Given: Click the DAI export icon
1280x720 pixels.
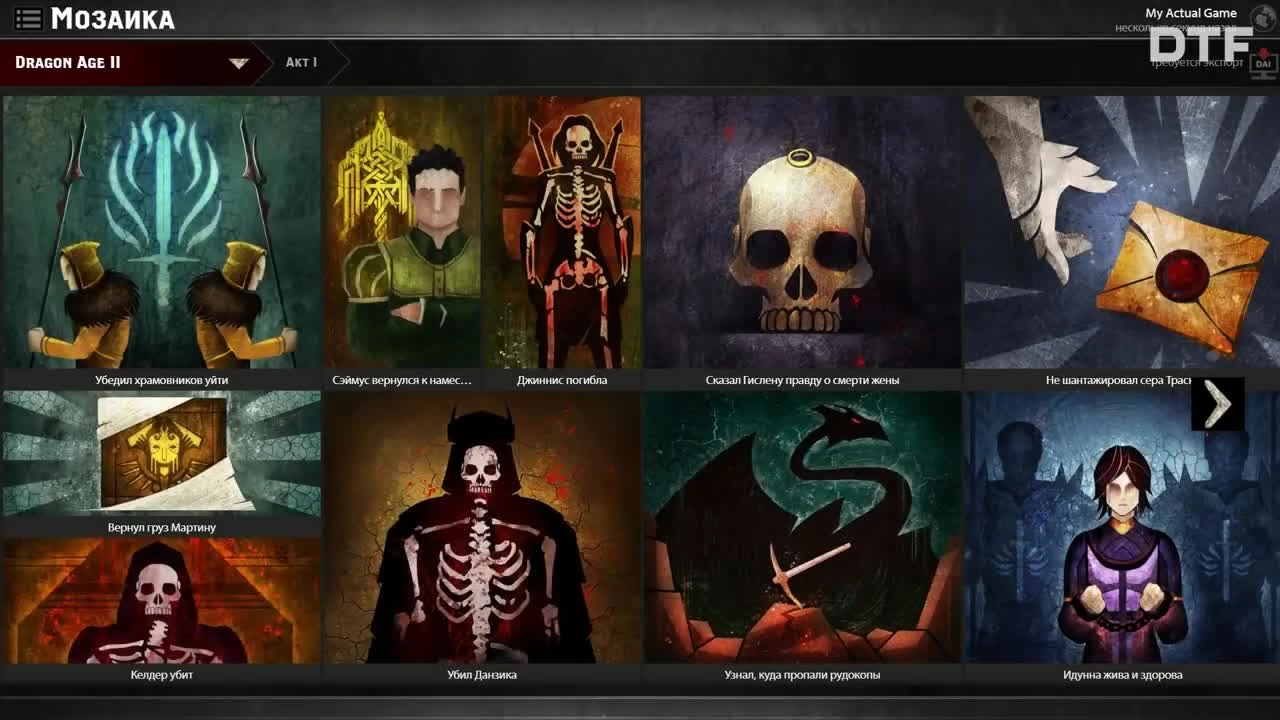Looking at the screenshot, I should (x=1265, y=63).
